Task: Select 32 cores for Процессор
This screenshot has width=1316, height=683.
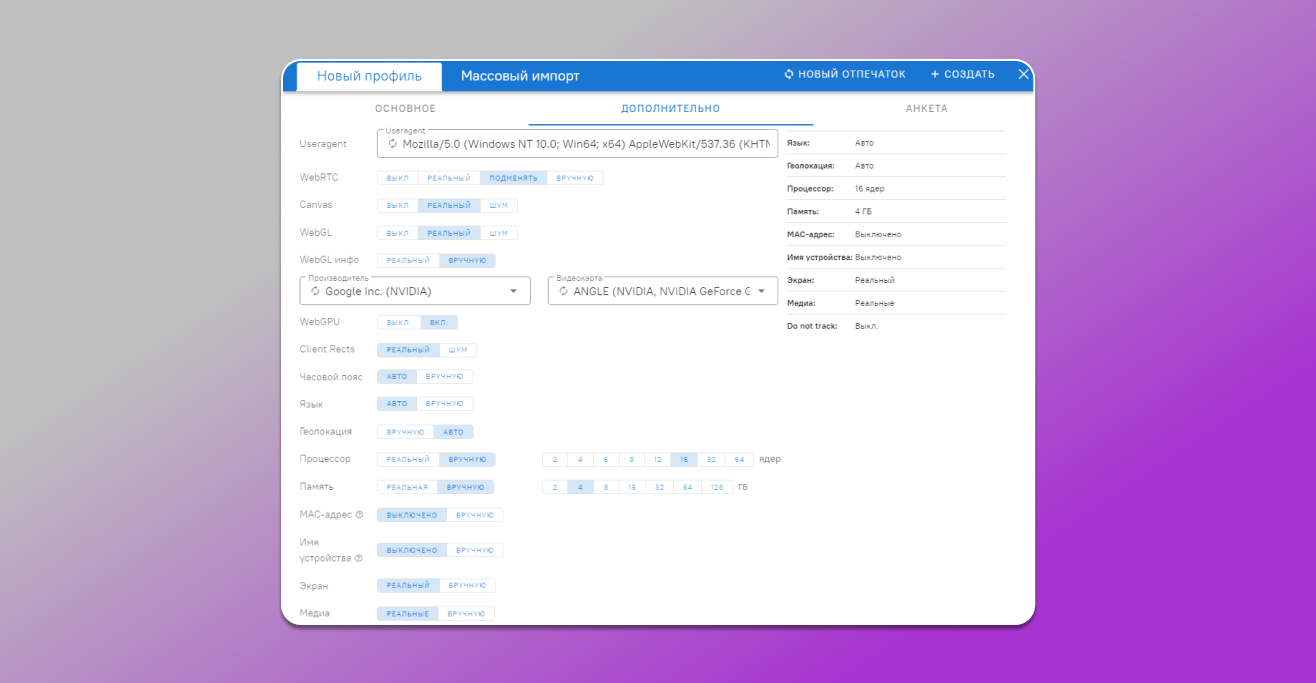Action: coord(711,460)
